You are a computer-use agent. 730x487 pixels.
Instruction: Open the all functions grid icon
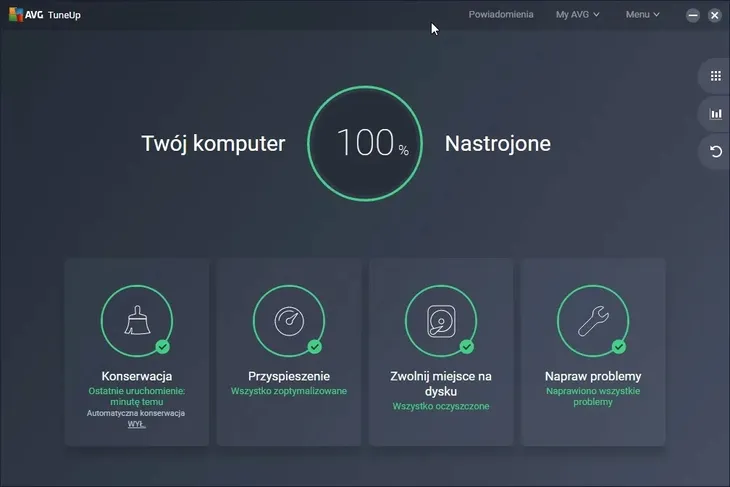716,76
